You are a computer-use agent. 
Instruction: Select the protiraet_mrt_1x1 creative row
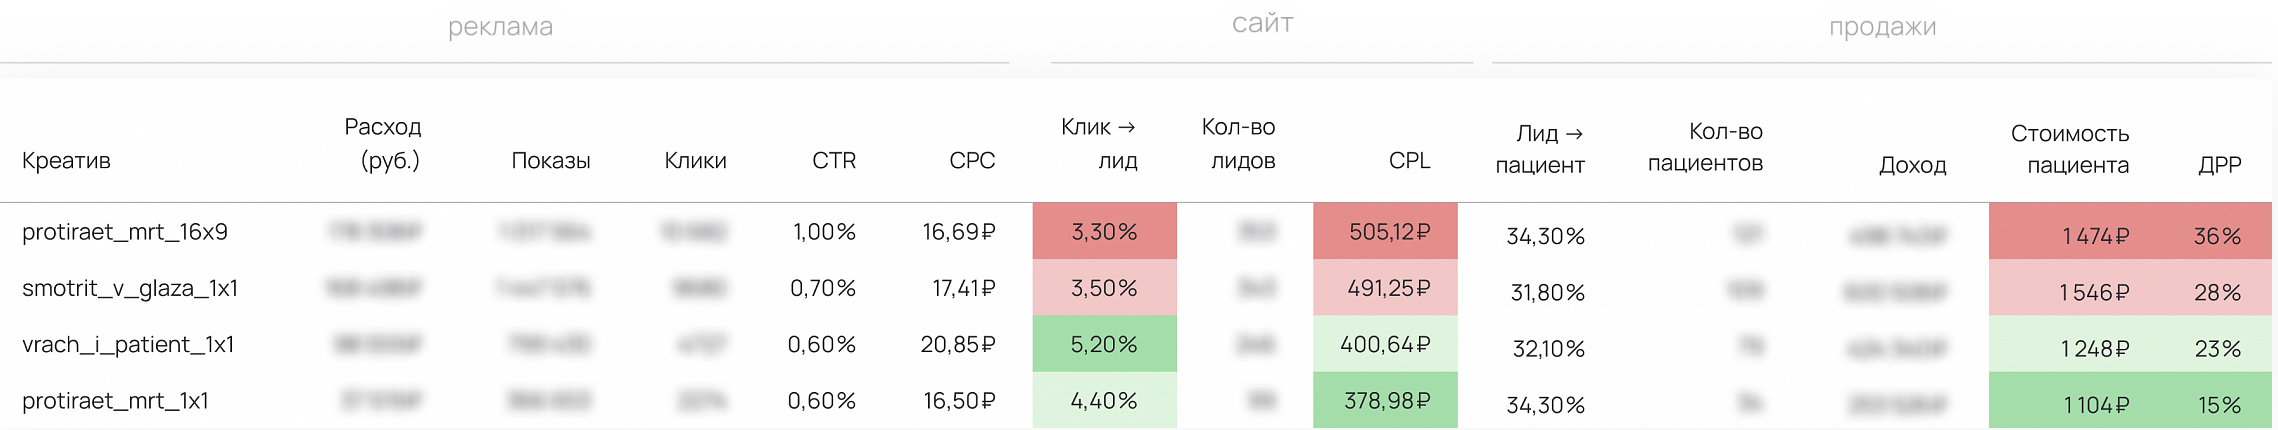coord(1136,400)
